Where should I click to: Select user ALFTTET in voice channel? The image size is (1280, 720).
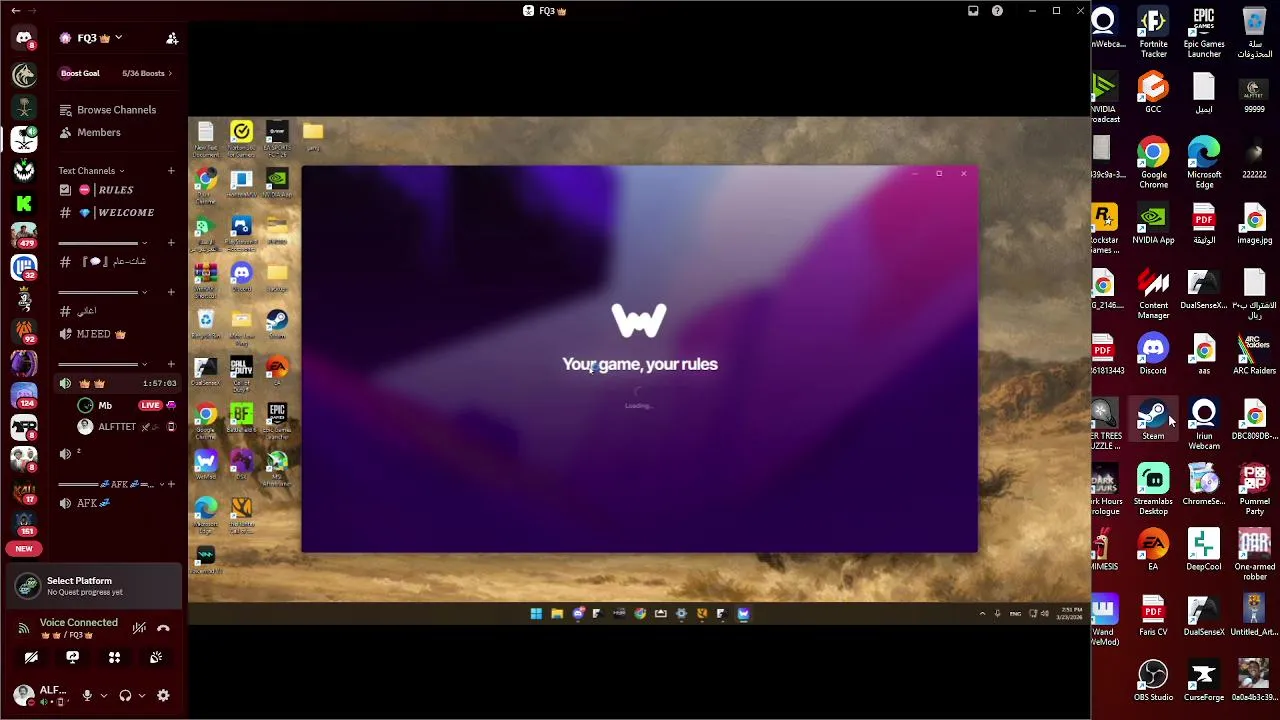click(x=125, y=427)
